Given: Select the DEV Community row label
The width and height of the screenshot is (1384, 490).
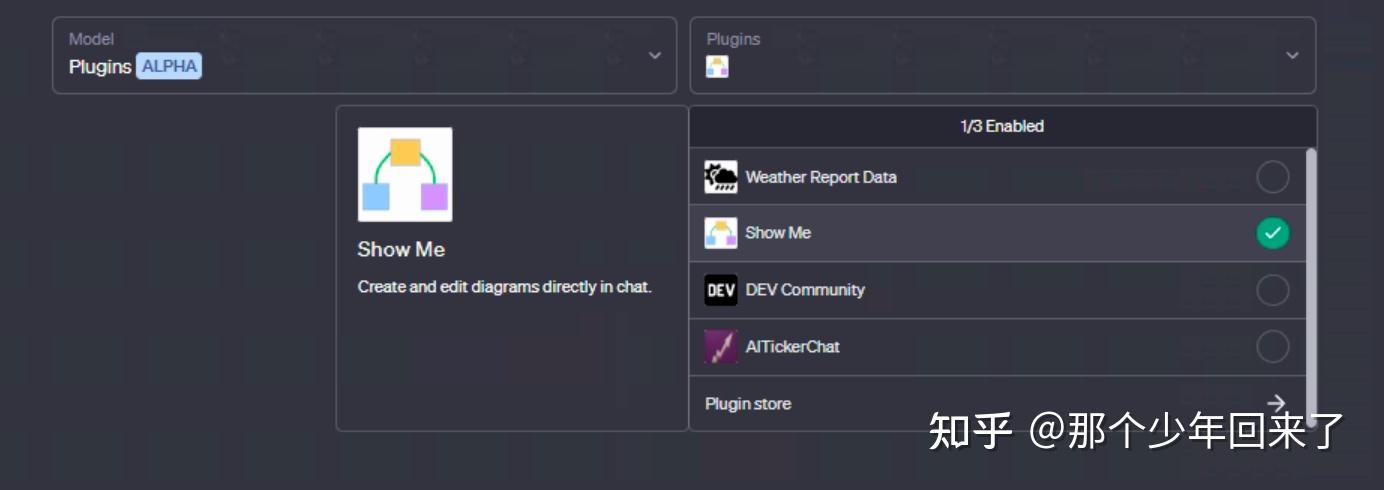Looking at the screenshot, I should click(x=805, y=290).
